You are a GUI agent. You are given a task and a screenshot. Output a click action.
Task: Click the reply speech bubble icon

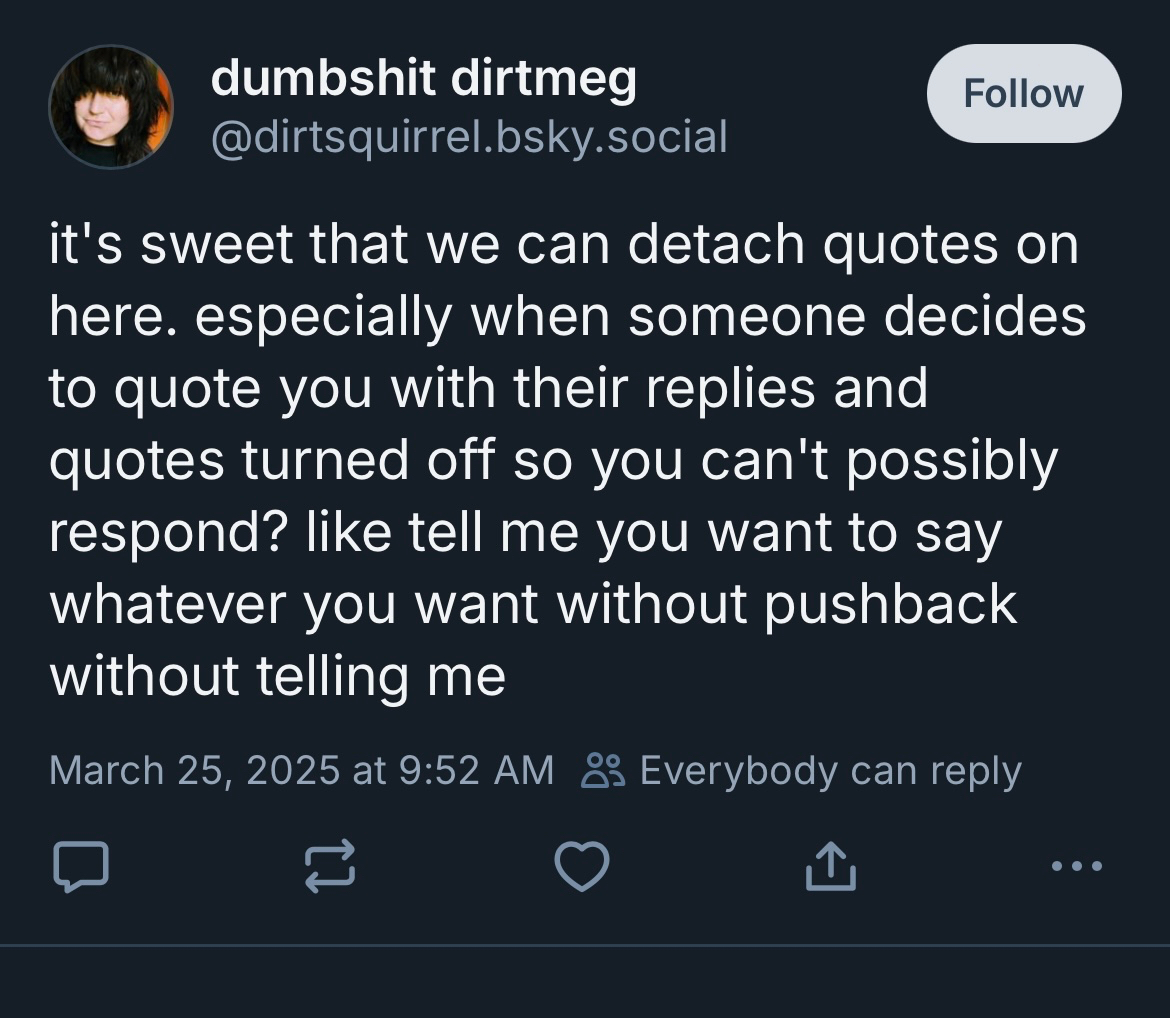pyautogui.click(x=81, y=866)
